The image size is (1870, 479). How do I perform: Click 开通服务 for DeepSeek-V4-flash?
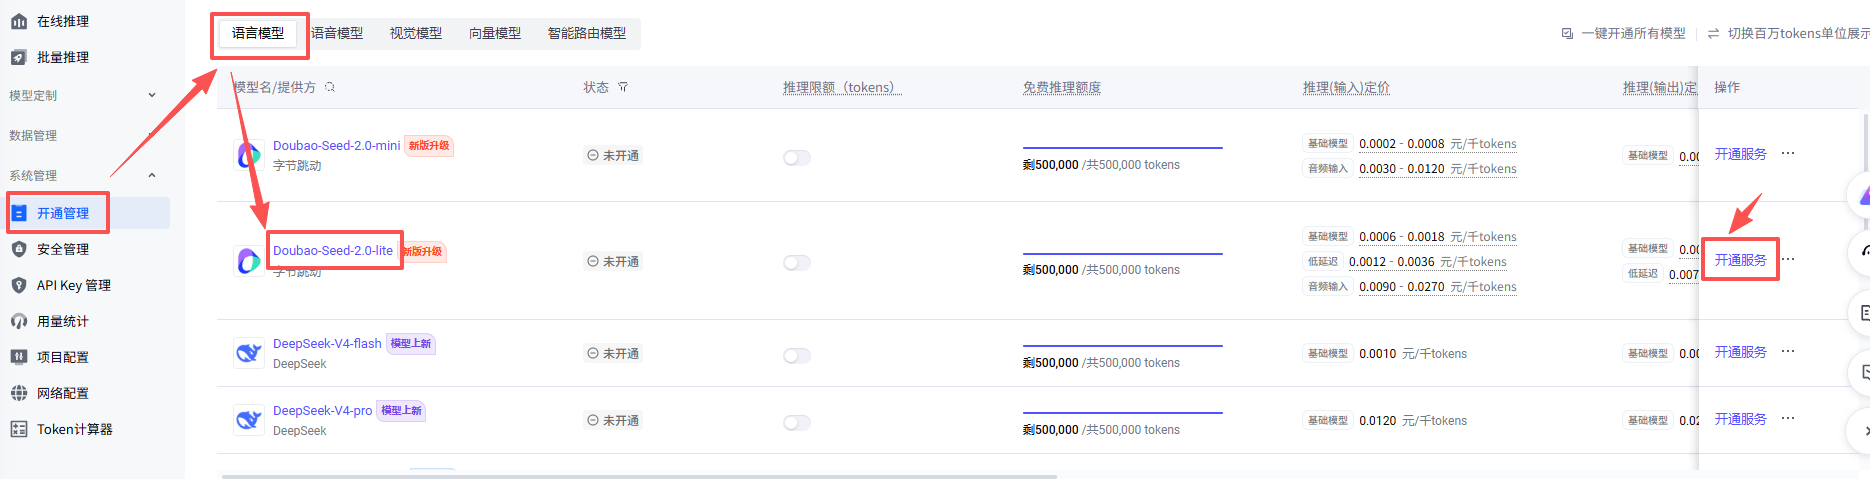pos(1741,352)
